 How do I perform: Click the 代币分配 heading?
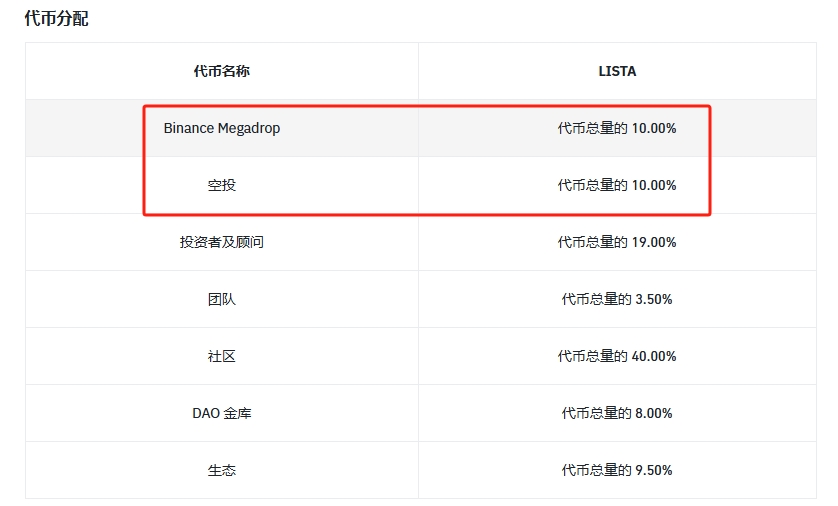click(56, 18)
